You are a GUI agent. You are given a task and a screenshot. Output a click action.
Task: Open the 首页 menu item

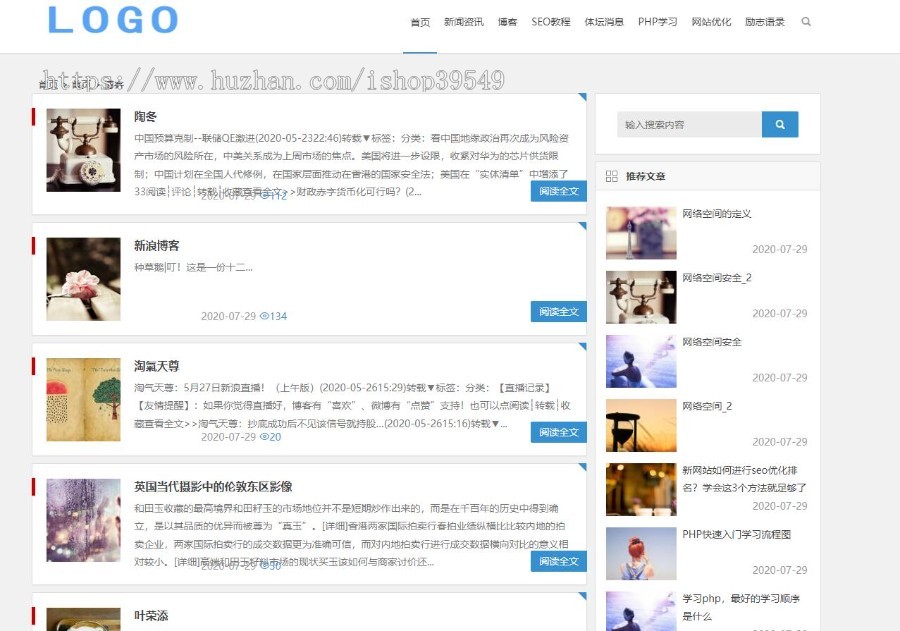(420, 22)
